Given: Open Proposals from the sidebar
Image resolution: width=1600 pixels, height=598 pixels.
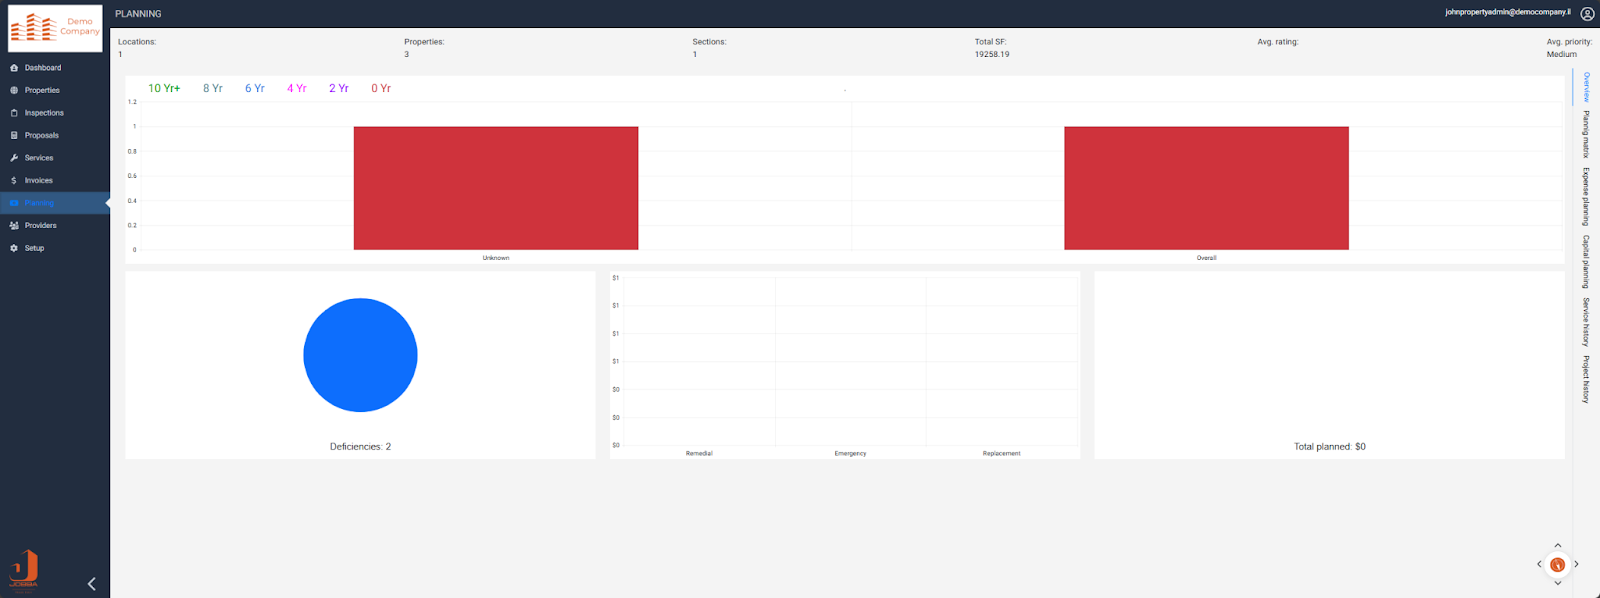Looking at the screenshot, I should (x=42, y=135).
